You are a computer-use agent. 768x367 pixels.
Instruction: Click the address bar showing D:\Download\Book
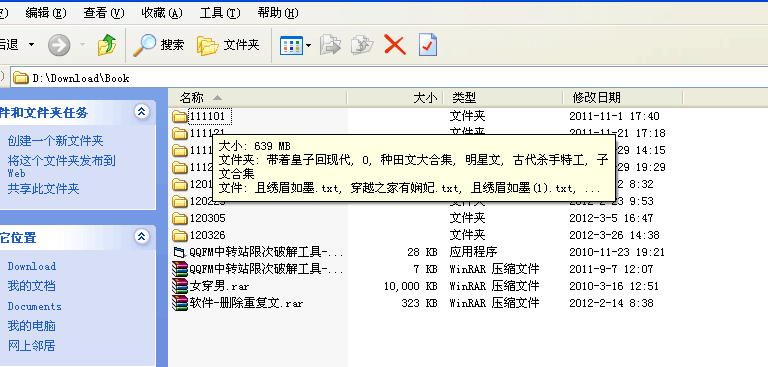[x=389, y=78]
